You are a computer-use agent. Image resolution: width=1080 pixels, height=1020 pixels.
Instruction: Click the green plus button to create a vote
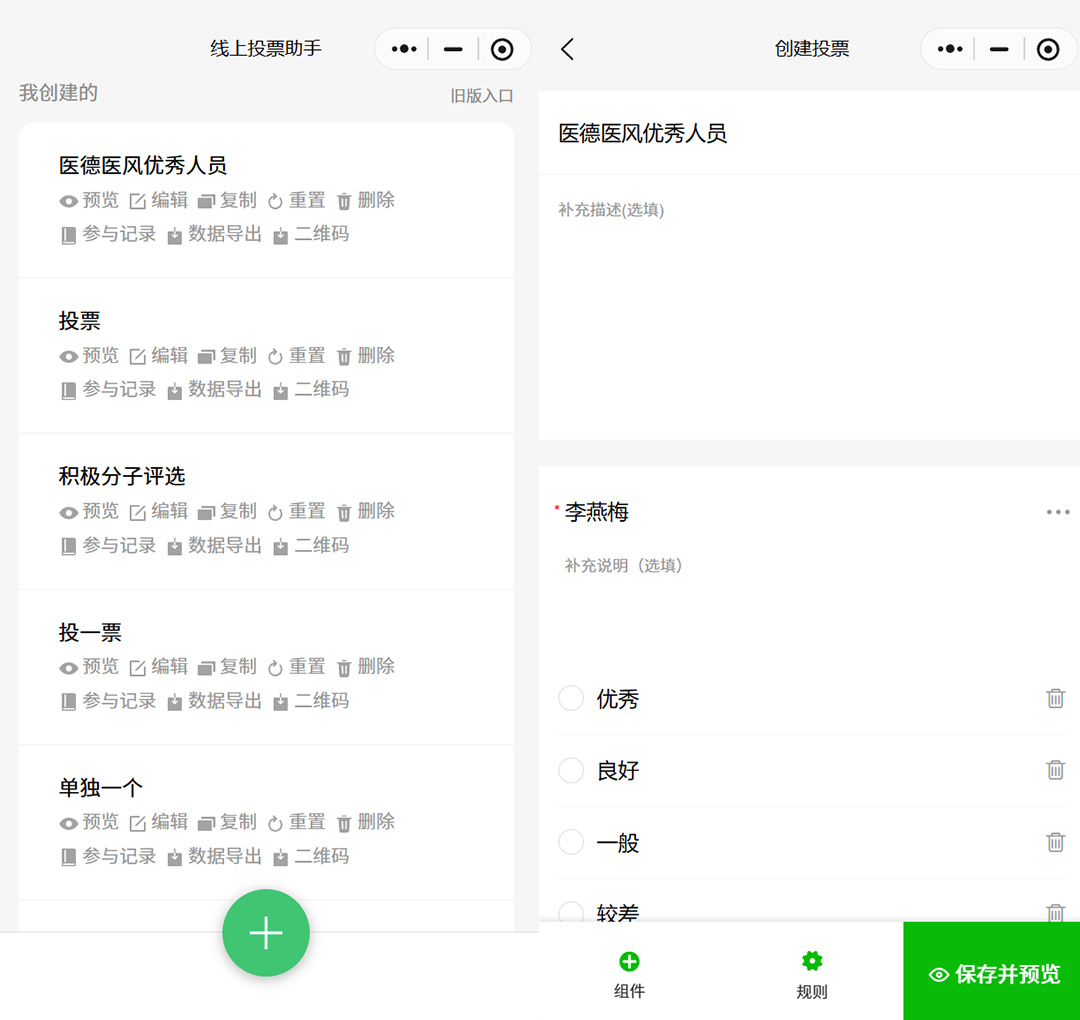[266, 933]
